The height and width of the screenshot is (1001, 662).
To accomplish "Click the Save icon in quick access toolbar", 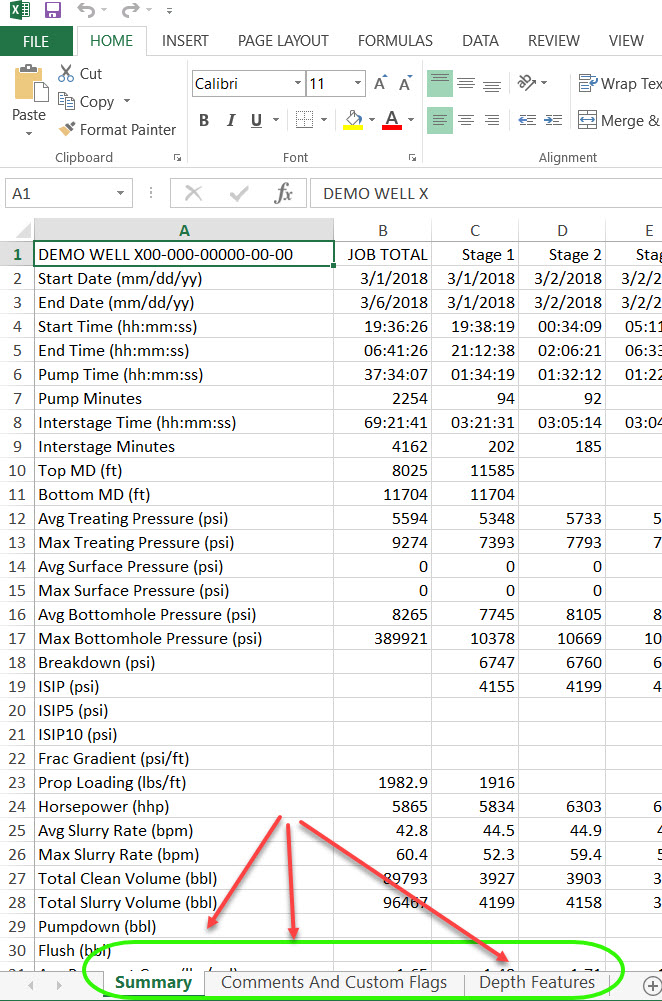I will tap(53, 11).
